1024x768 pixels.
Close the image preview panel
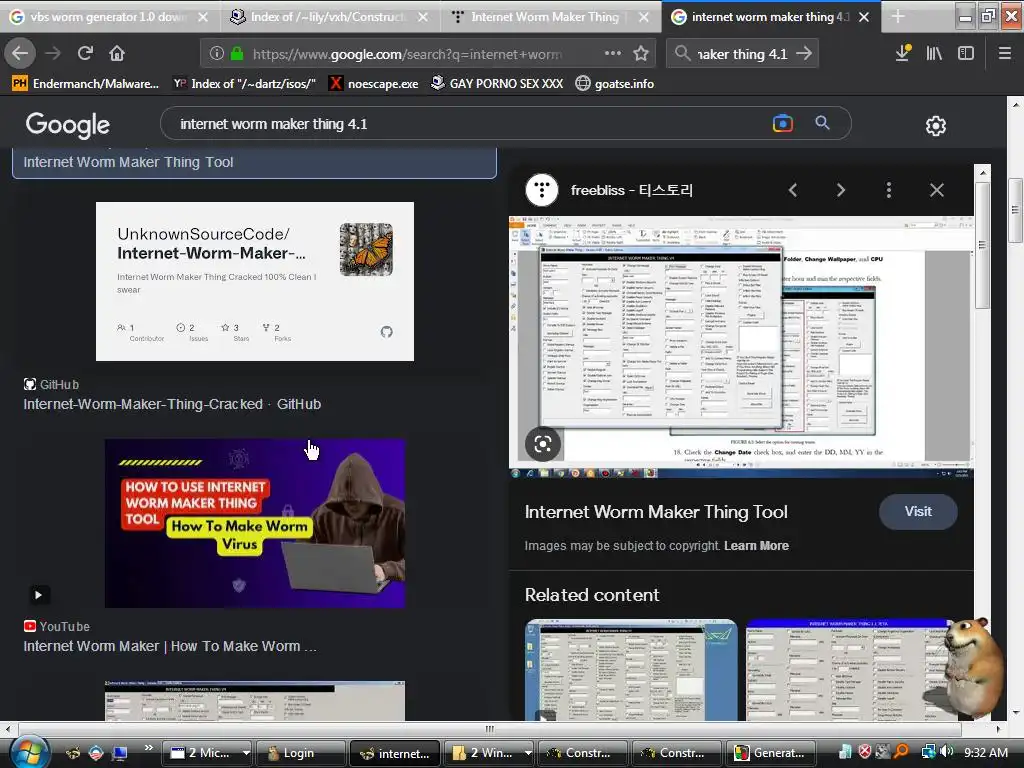[936, 190]
